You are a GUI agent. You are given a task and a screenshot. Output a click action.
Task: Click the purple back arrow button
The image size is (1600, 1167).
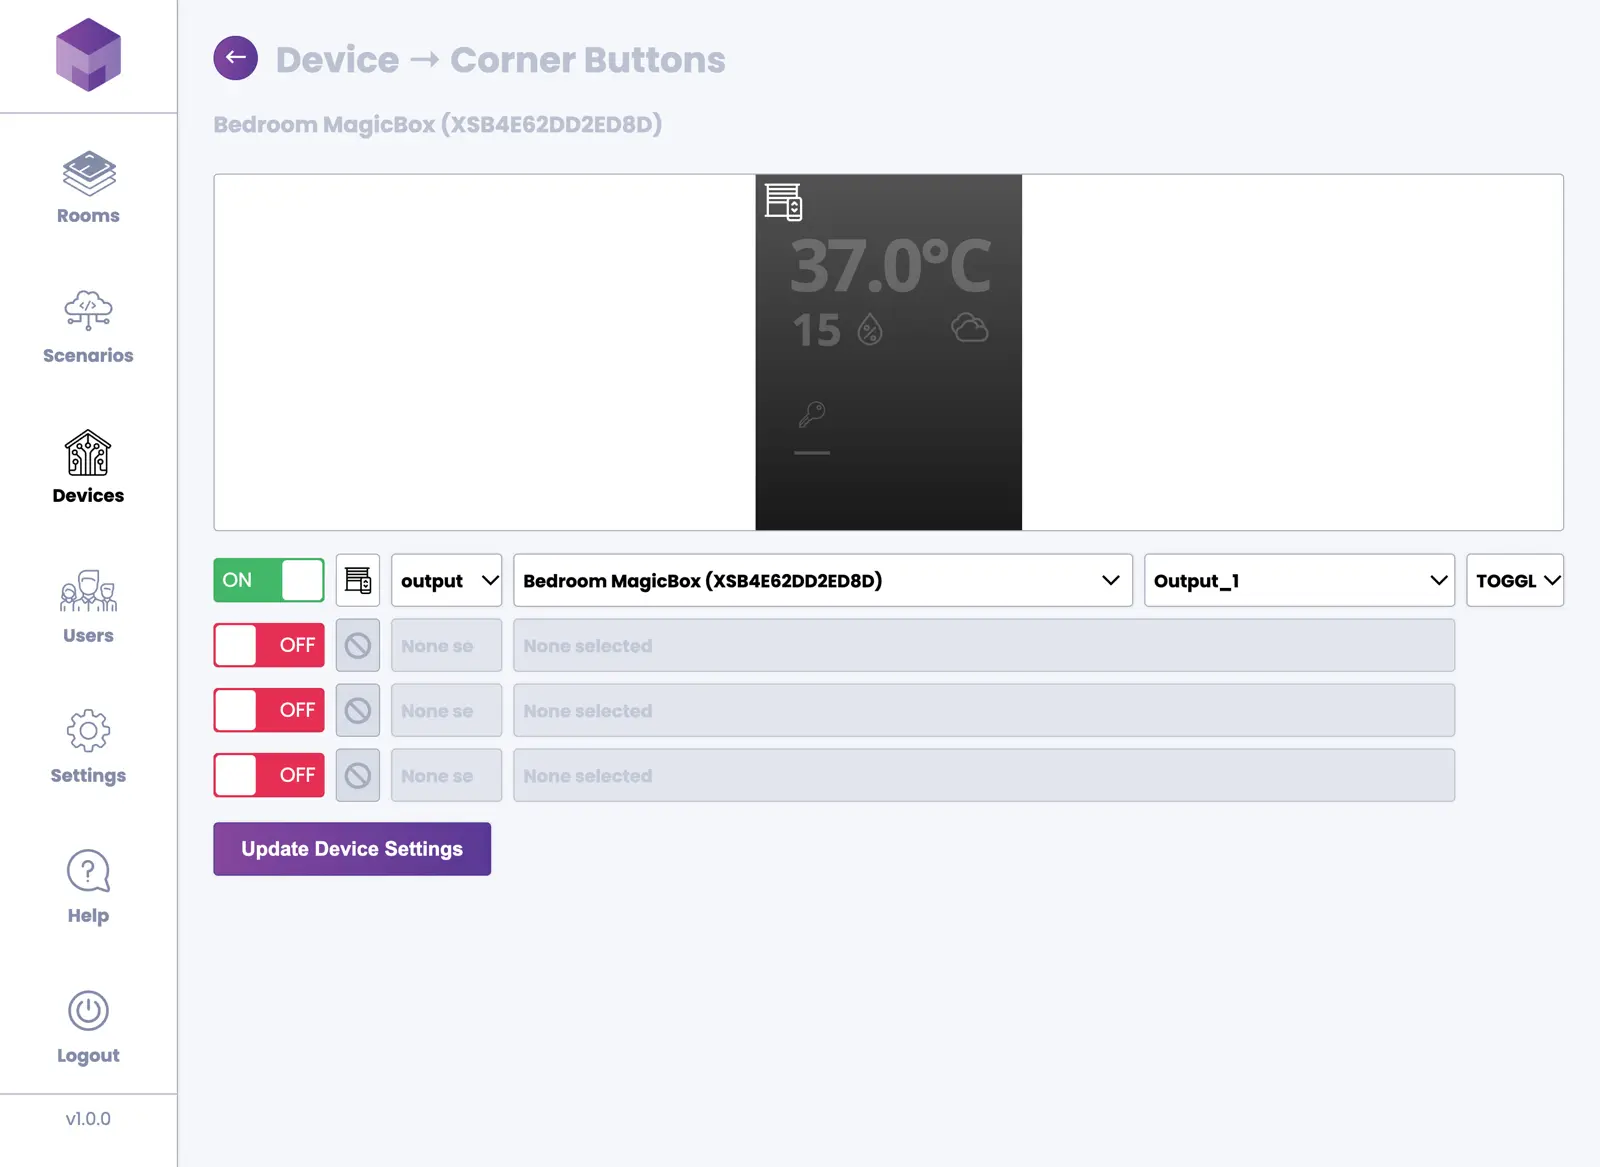click(236, 58)
